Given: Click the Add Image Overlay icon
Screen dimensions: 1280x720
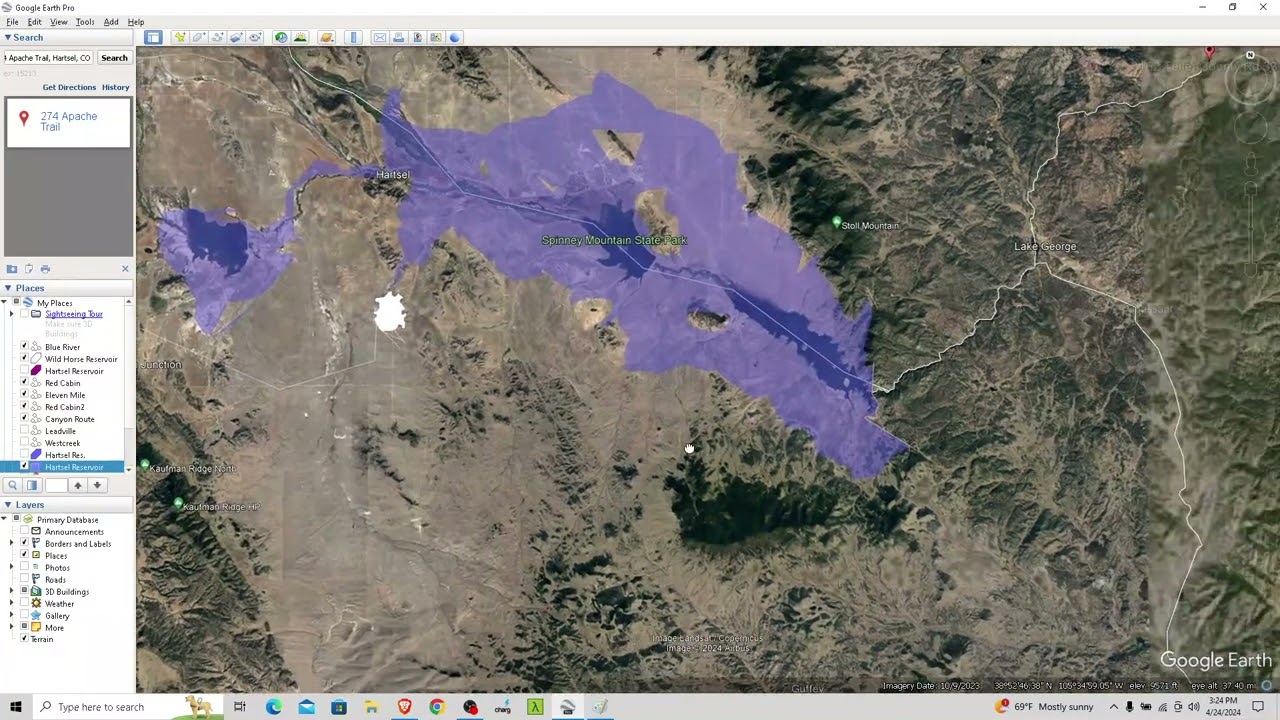Looking at the screenshot, I should [x=236, y=37].
